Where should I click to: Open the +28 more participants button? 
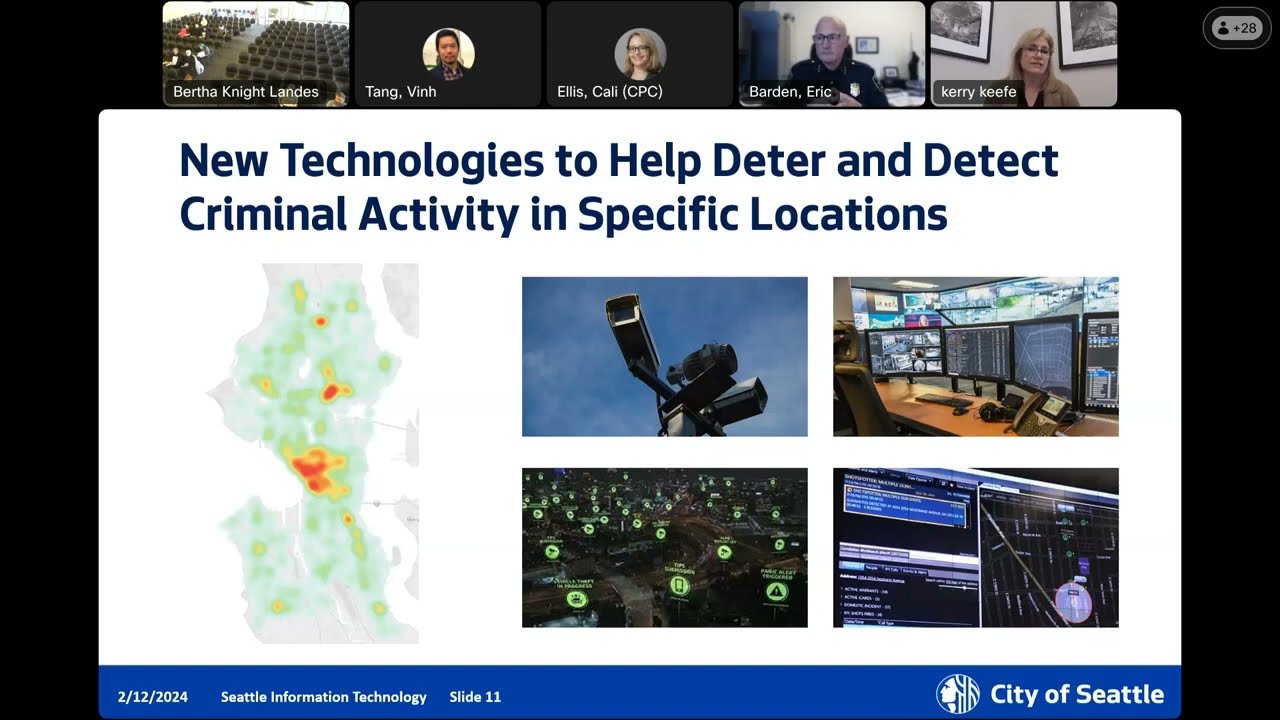coord(1236,28)
